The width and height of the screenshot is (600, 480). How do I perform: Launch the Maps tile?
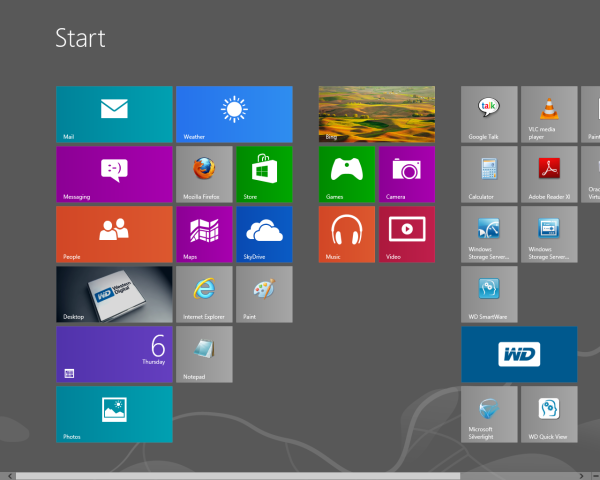click(204, 234)
